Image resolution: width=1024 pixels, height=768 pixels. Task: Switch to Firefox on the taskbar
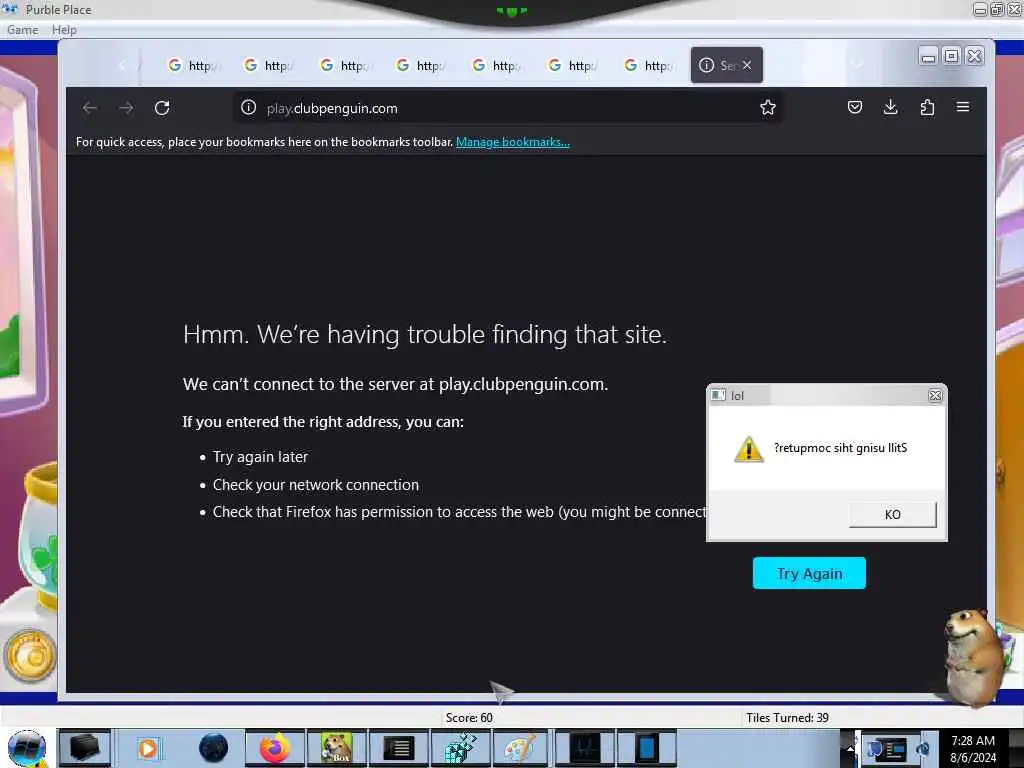pyautogui.click(x=274, y=748)
